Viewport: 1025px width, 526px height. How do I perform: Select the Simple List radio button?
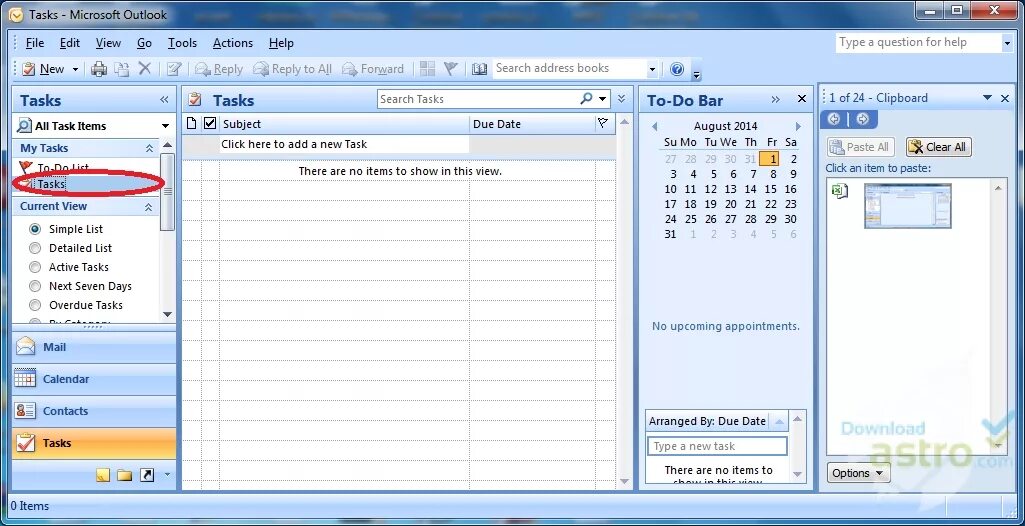click(35, 229)
